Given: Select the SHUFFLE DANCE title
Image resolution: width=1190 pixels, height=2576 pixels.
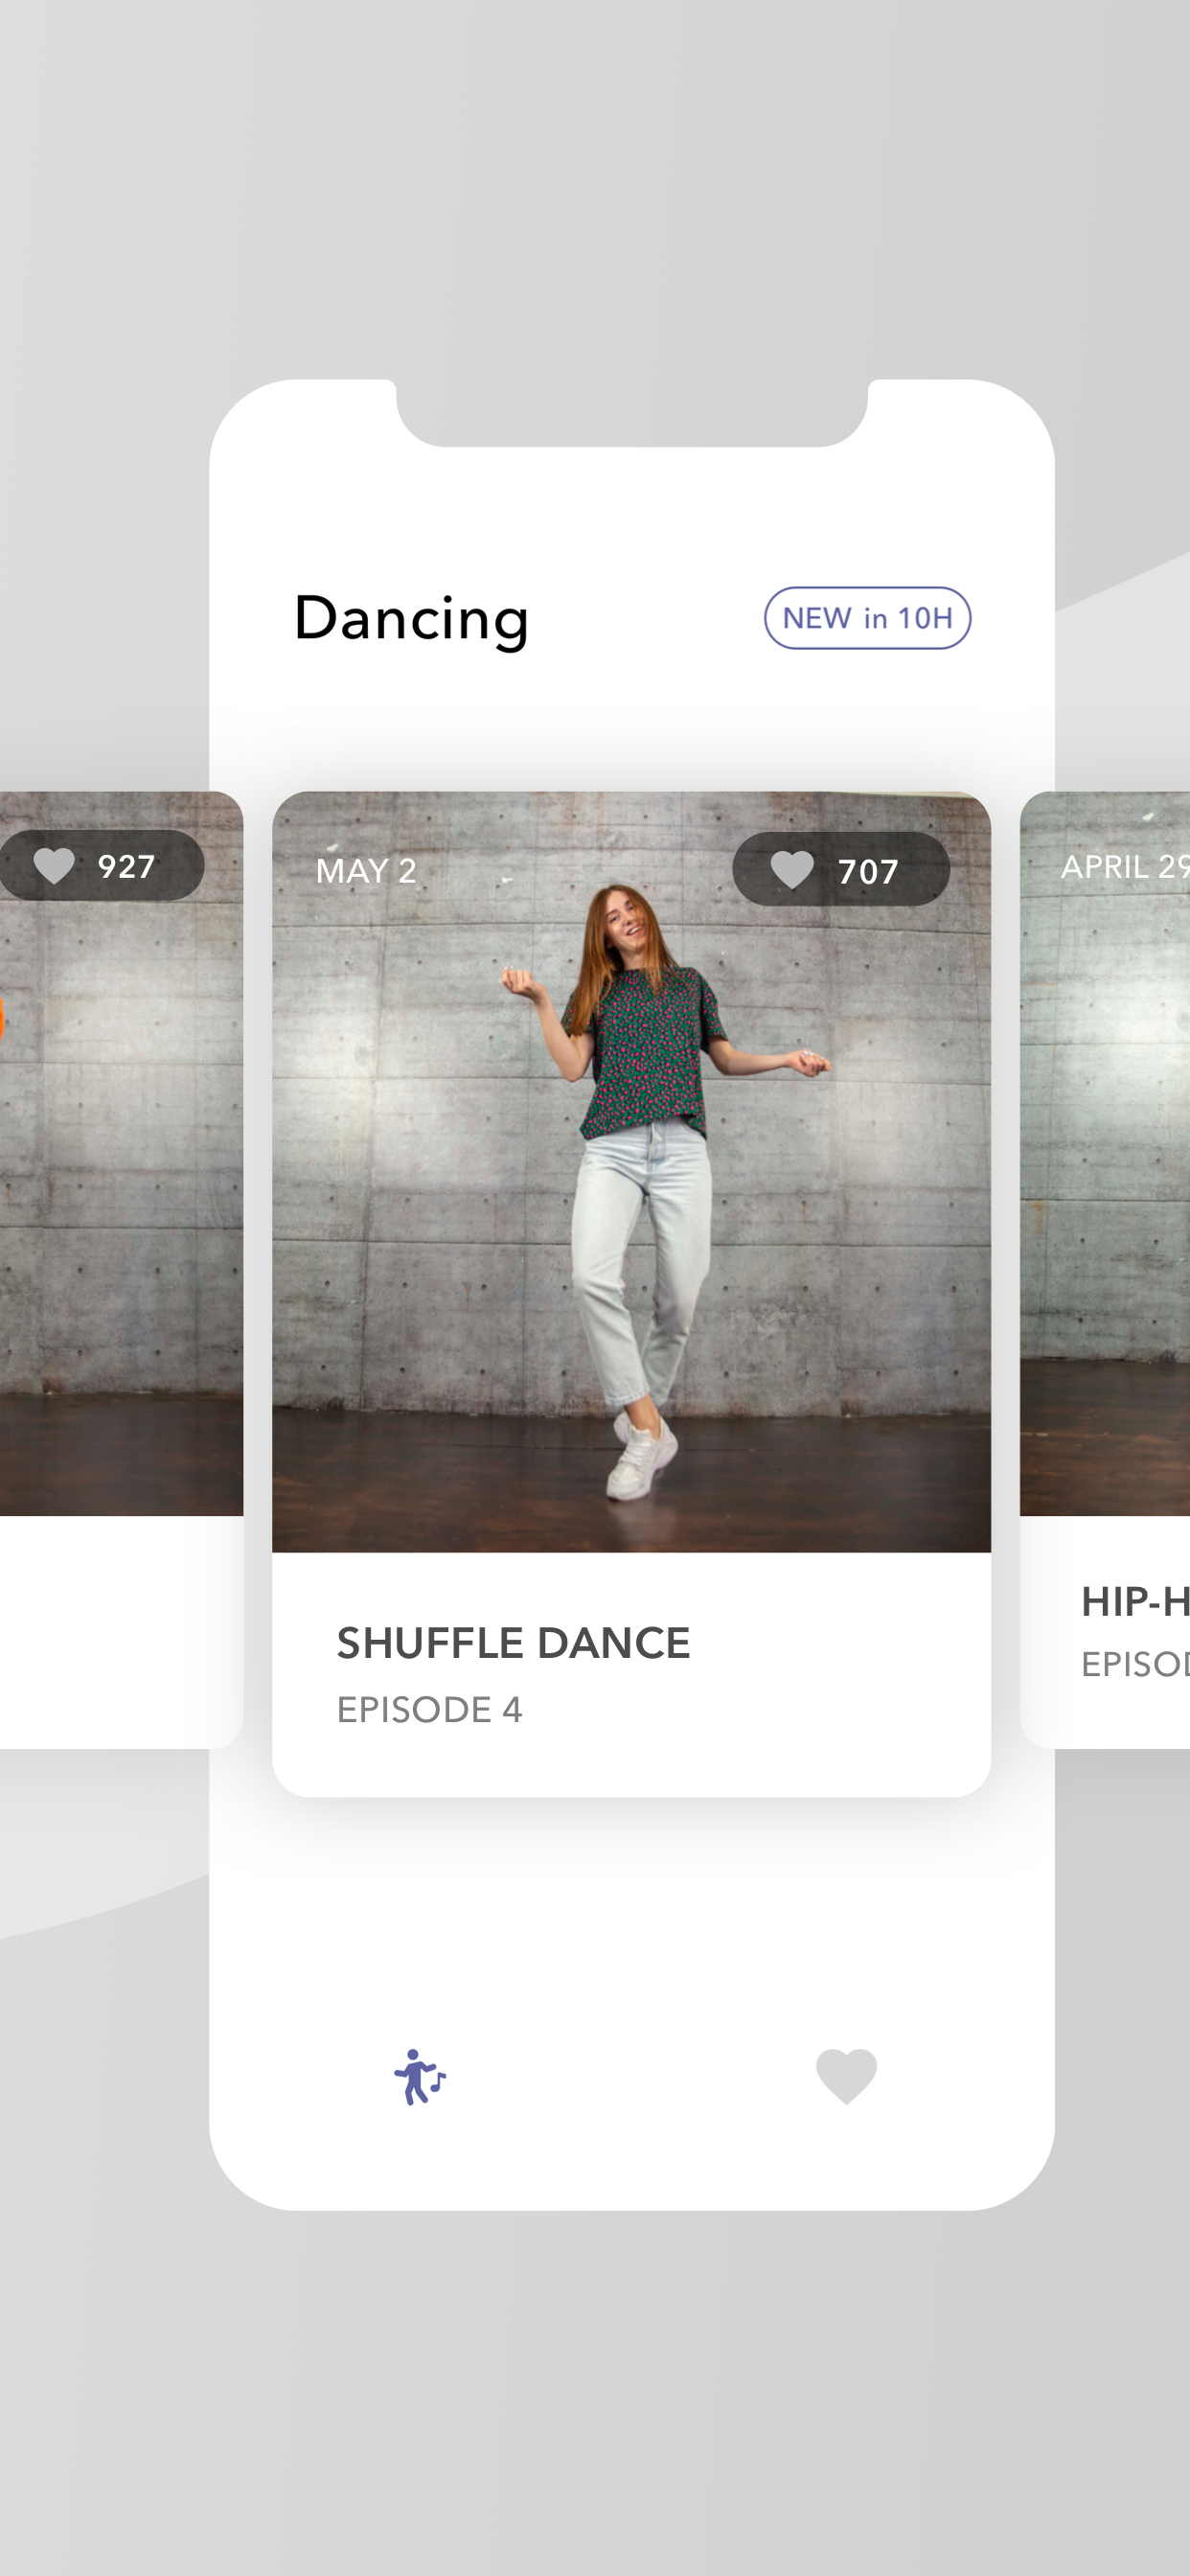Looking at the screenshot, I should pyautogui.click(x=513, y=1643).
